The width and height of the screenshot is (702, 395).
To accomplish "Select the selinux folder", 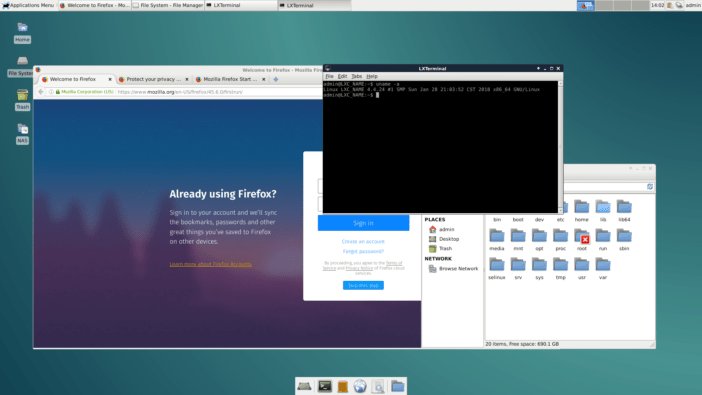I will click(497, 269).
